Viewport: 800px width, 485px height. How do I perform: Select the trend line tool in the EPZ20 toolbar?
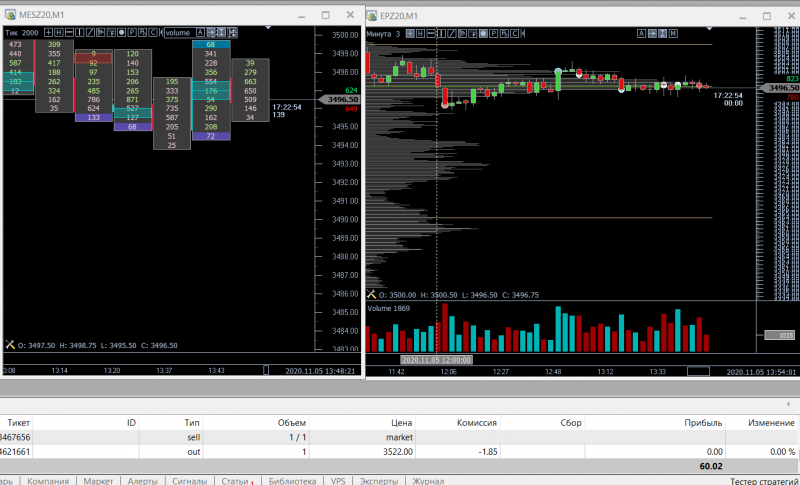[x=452, y=34]
